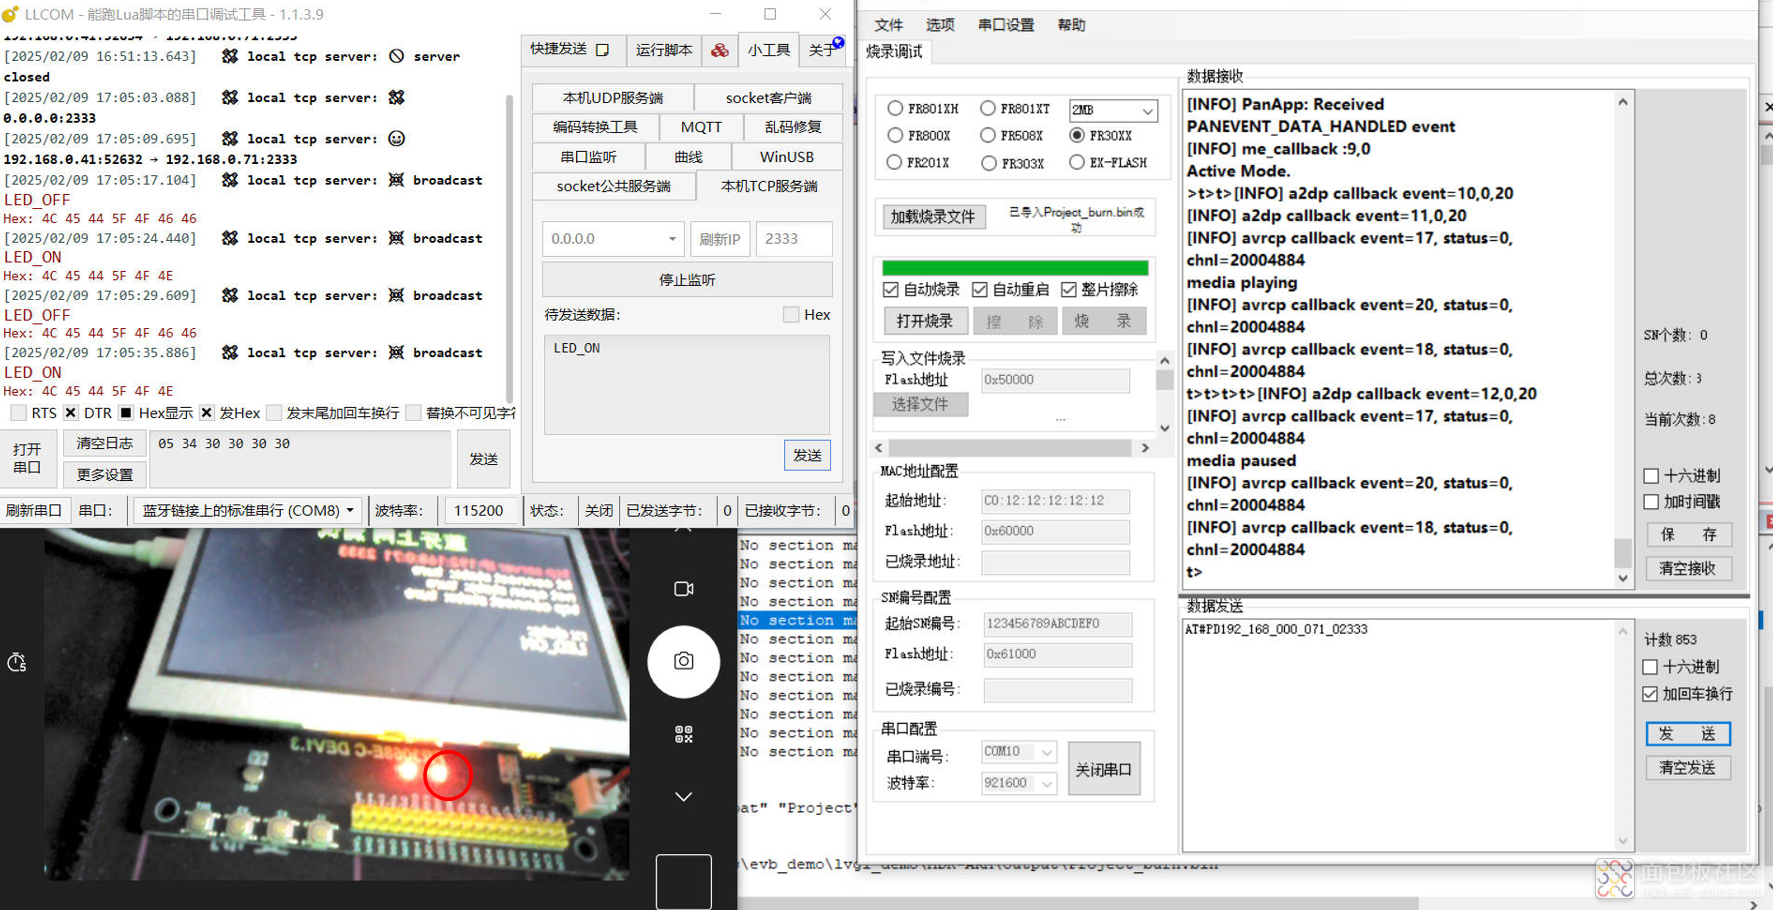Click the note icon on the 快捷发送 tab
Screen dimensions: 1773x910
pyautogui.click(x=602, y=50)
